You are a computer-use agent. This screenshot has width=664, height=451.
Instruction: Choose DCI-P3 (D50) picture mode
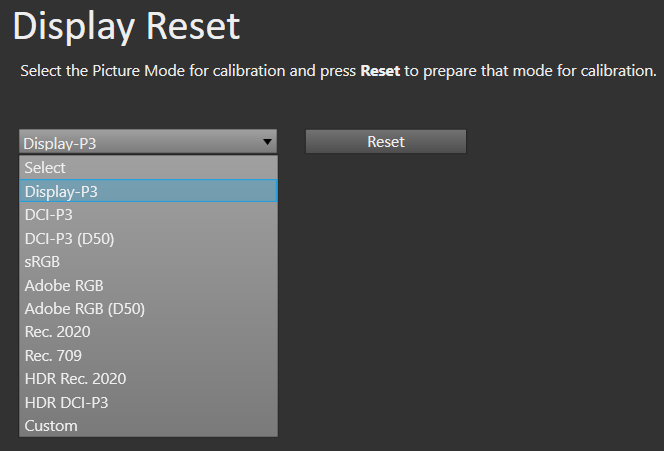[148, 238]
